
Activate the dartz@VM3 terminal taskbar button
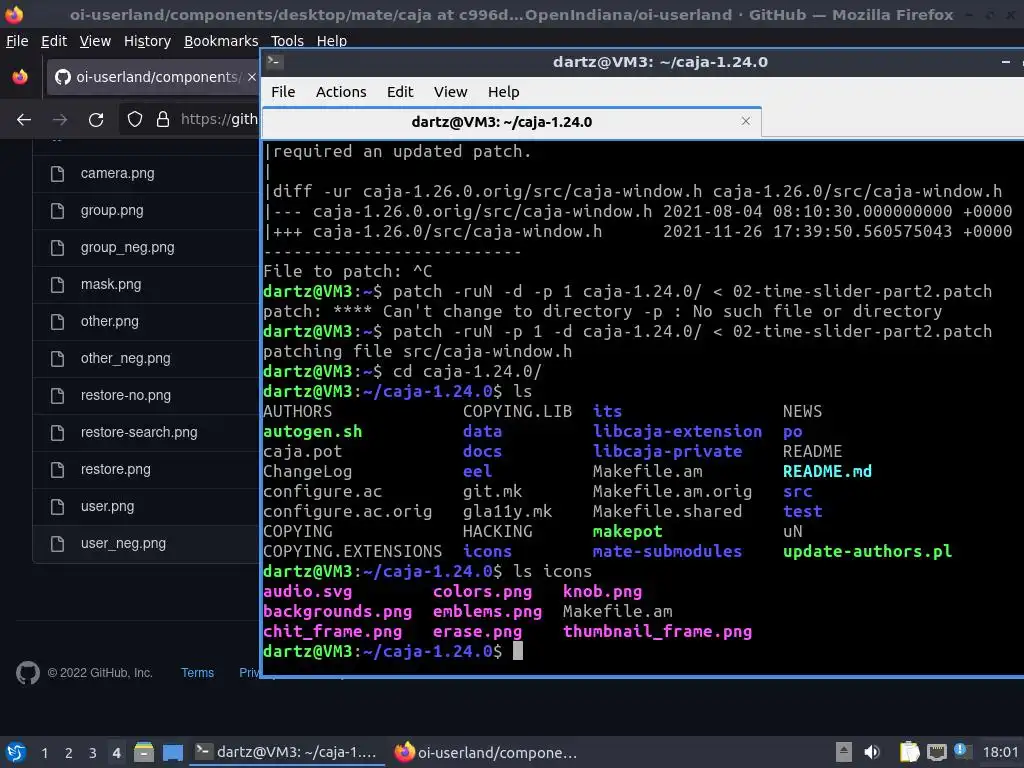tap(287, 752)
